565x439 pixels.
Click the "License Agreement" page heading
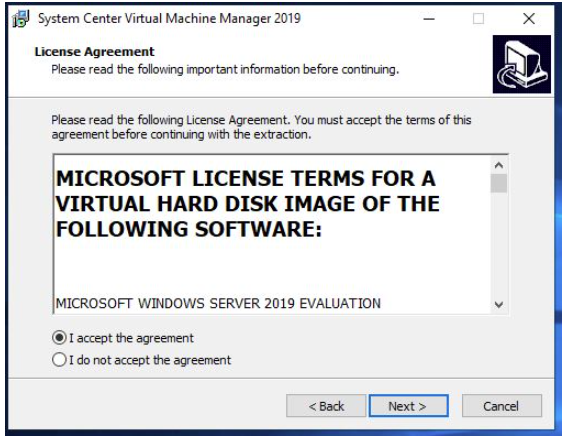point(94,52)
